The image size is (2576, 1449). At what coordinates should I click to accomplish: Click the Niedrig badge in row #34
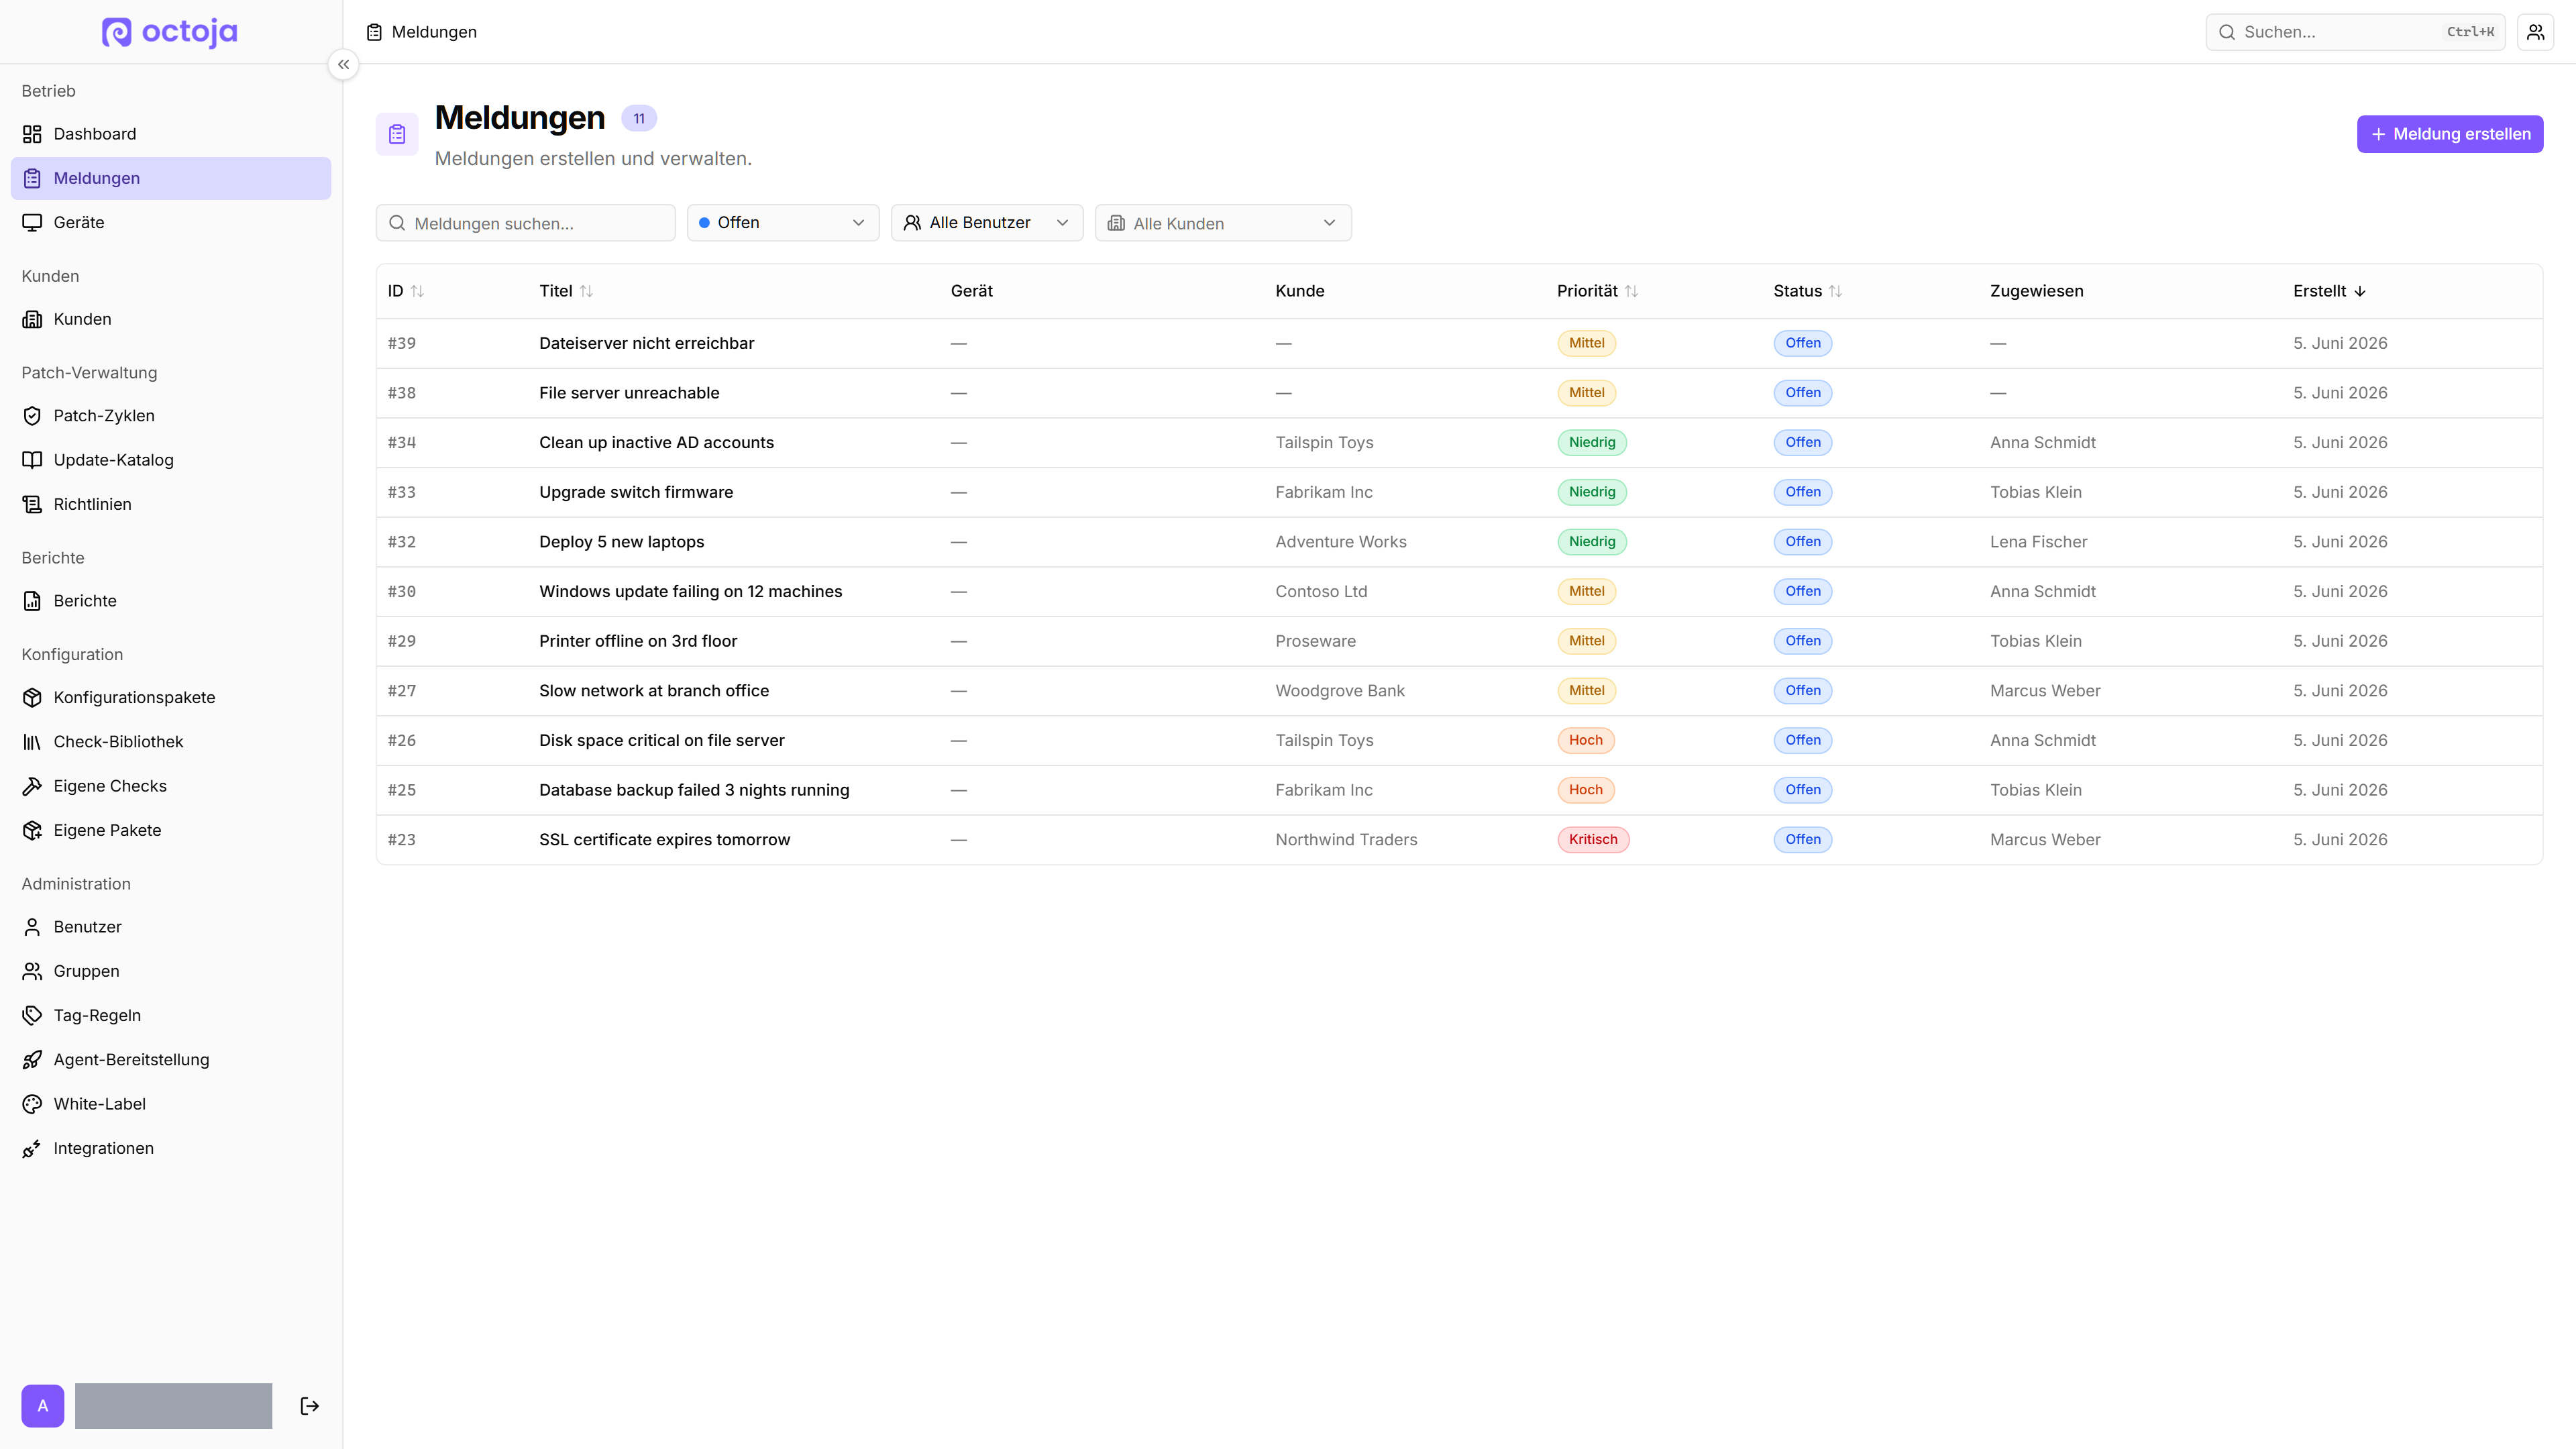click(x=1591, y=442)
